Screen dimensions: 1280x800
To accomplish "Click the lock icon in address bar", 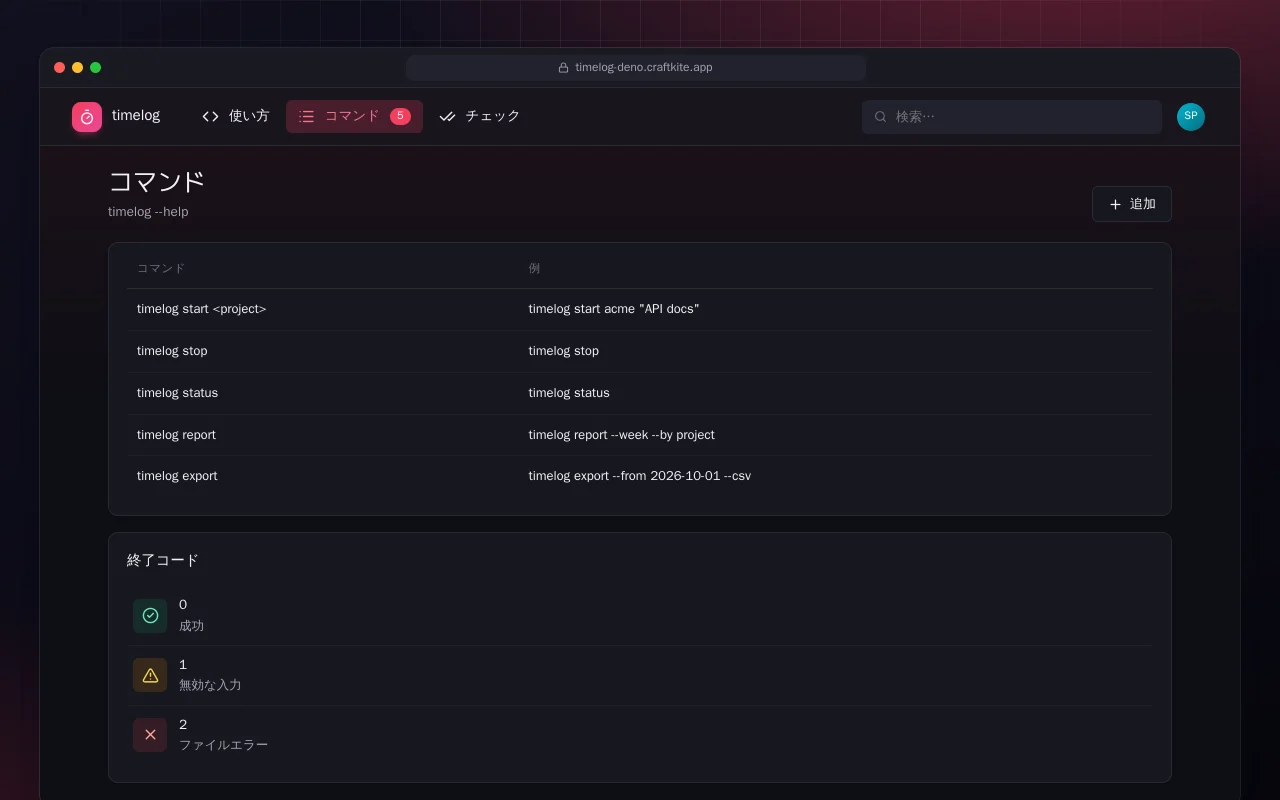I will point(563,68).
